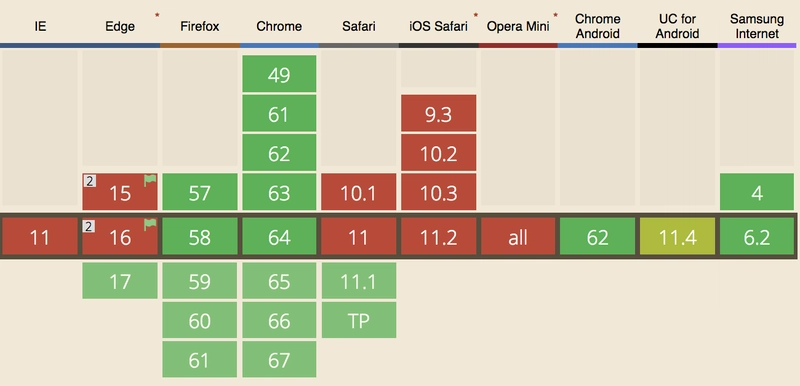Viewport: 800px width, 386px height.
Task: Open note 2 badge on Edge 16
Action: pyautogui.click(x=90, y=226)
